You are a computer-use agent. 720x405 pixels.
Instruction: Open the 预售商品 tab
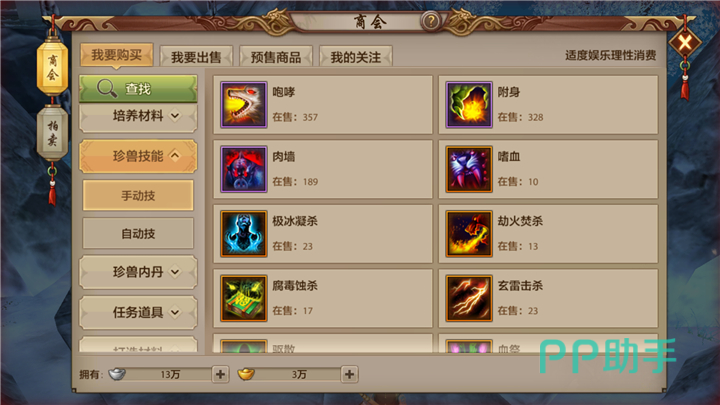tap(276, 57)
